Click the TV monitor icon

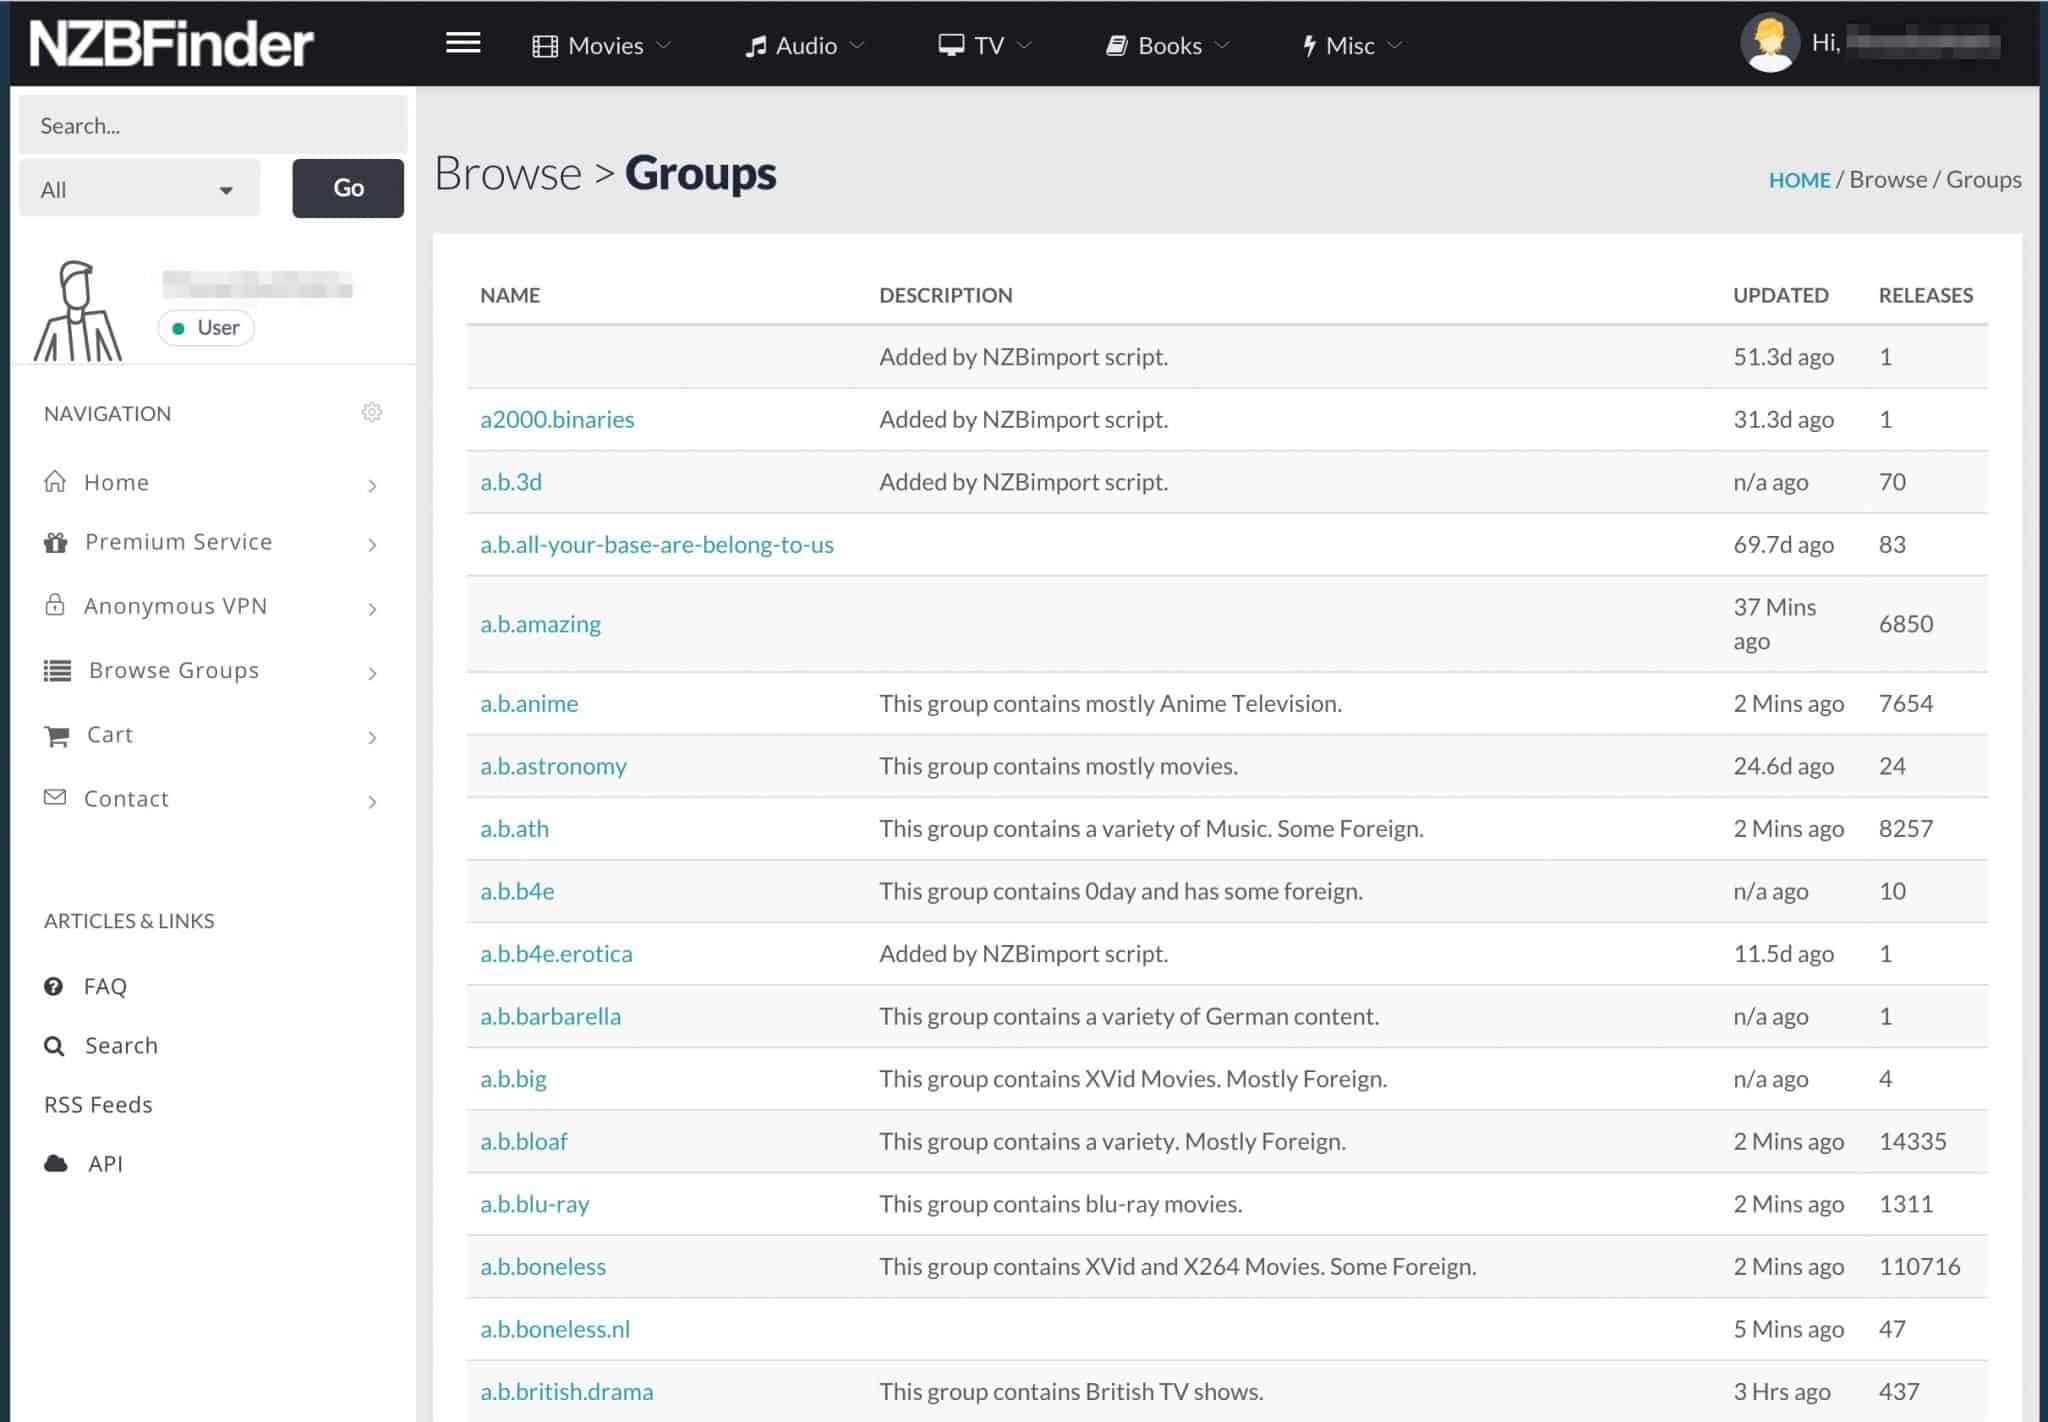pos(950,45)
